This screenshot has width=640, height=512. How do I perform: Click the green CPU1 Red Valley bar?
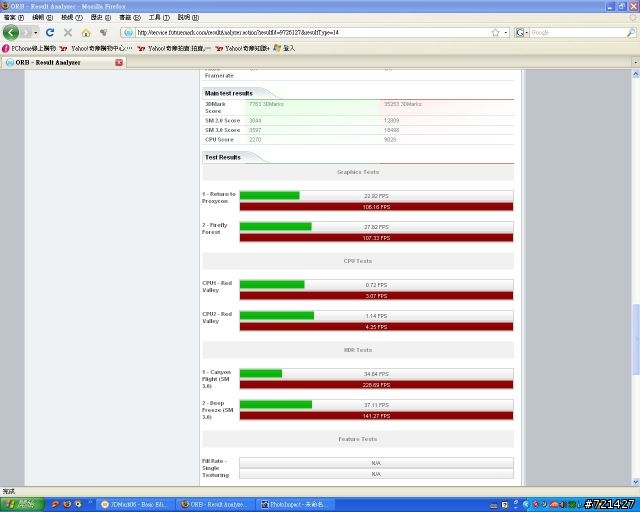(x=272, y=285)
